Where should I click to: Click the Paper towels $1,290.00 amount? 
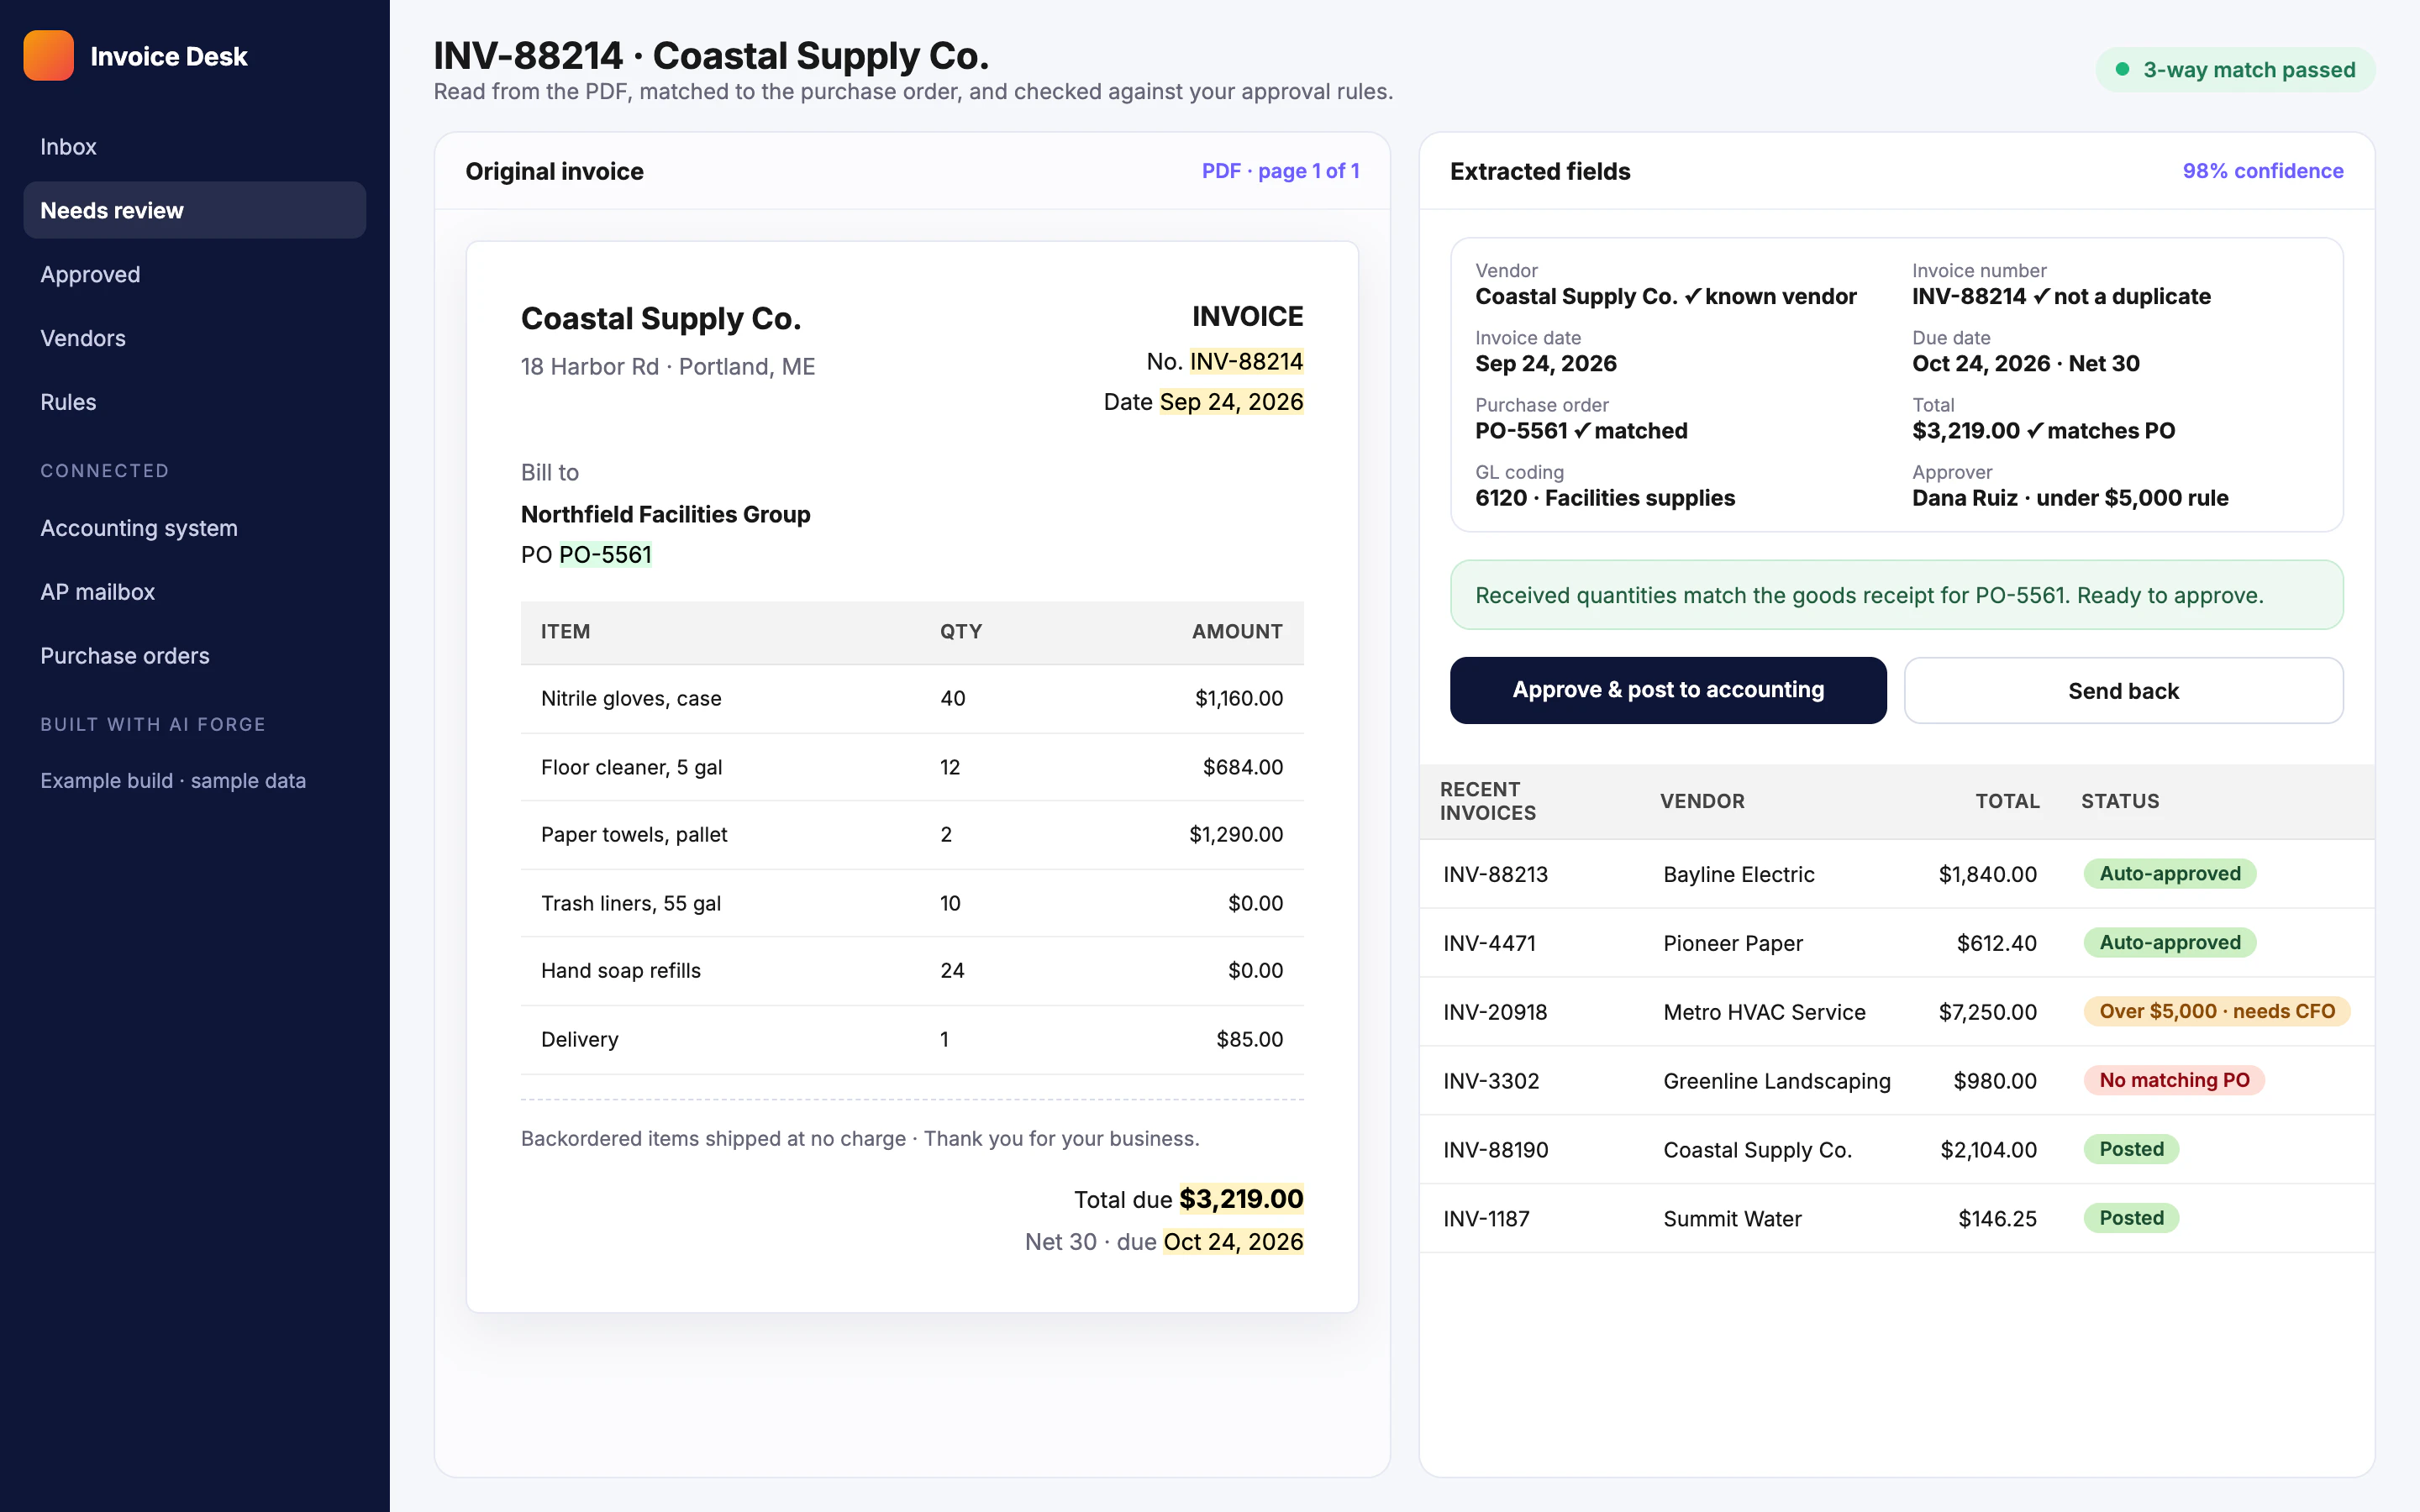click(x=1236, y=834)
